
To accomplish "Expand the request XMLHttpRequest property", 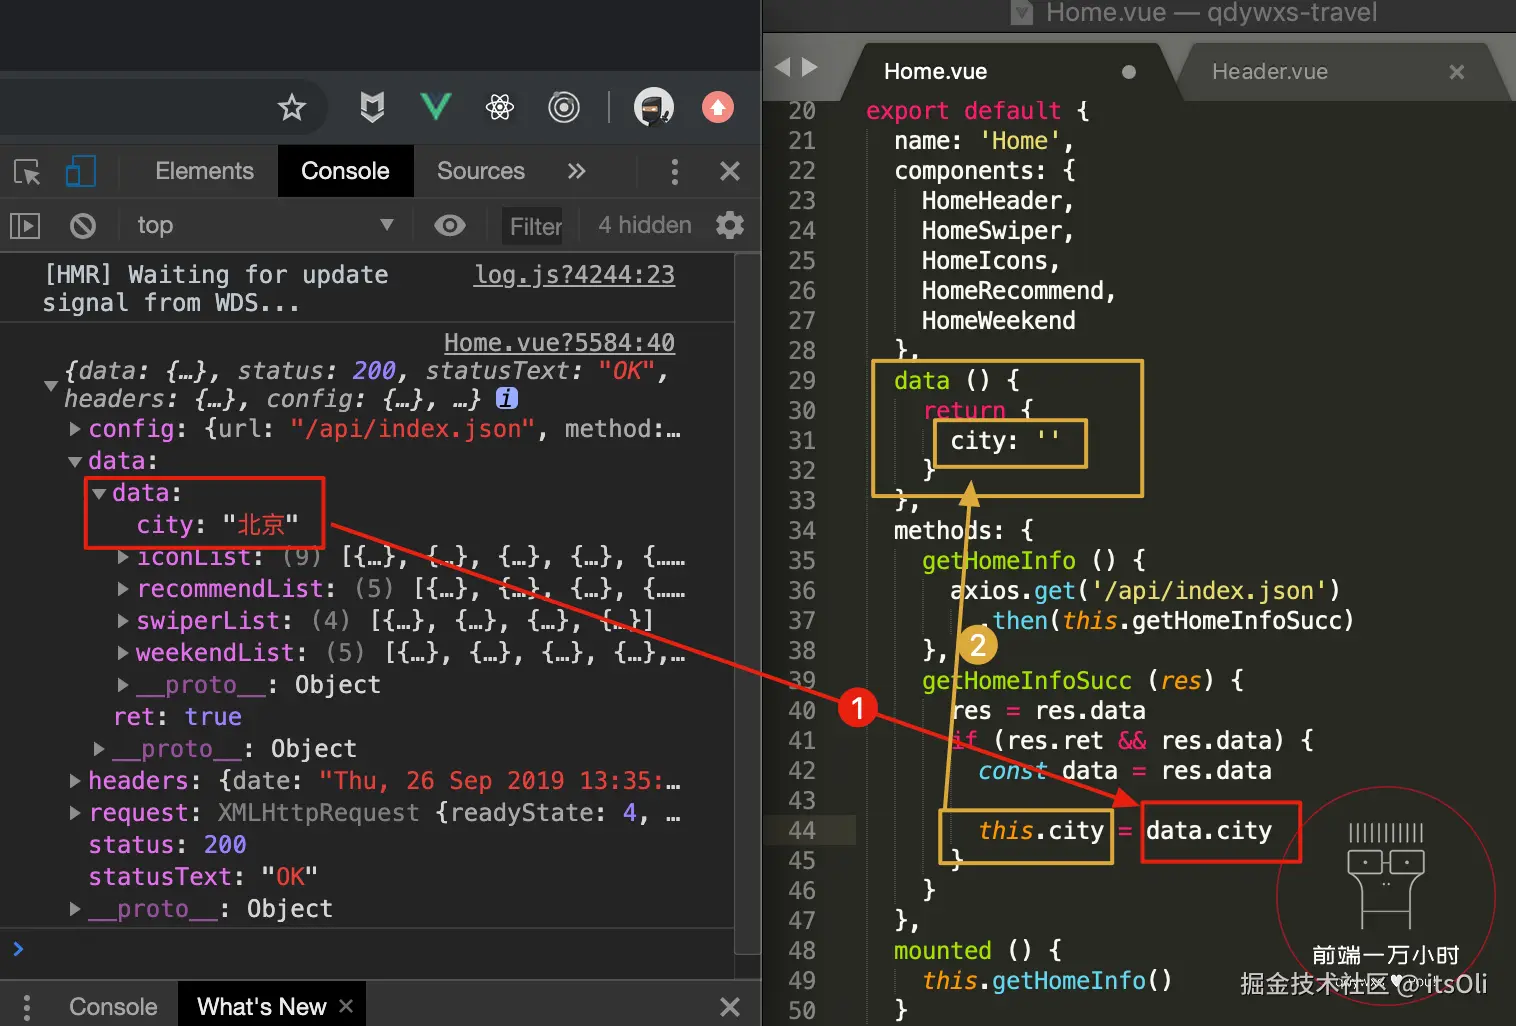I will point(75,813).
